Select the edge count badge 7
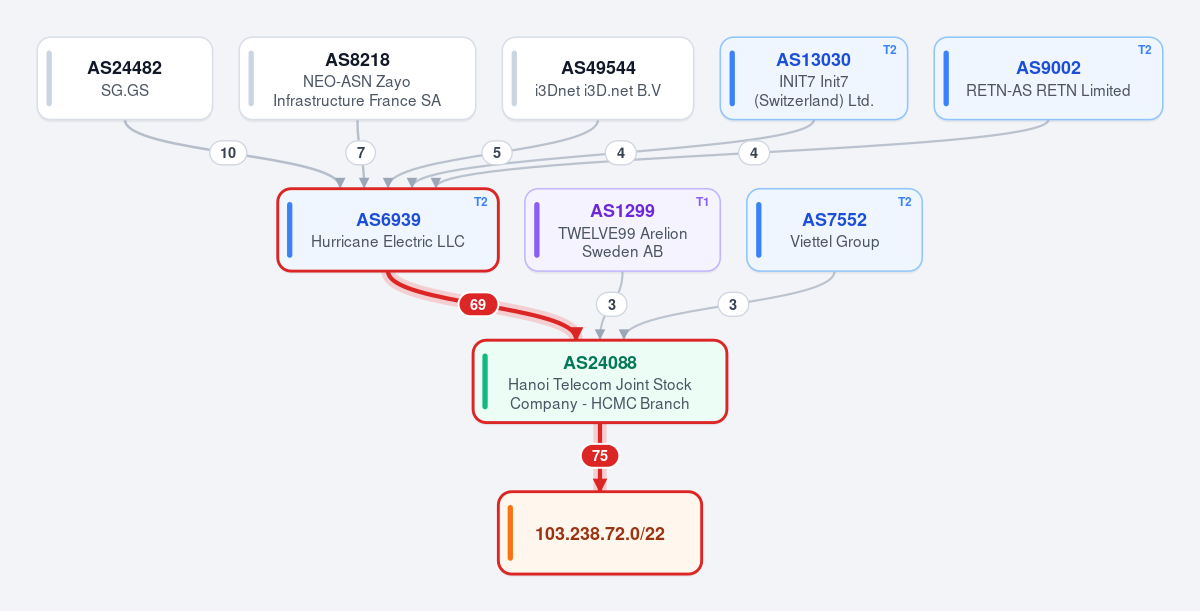The image size is (1200, 611). (360, 153)
